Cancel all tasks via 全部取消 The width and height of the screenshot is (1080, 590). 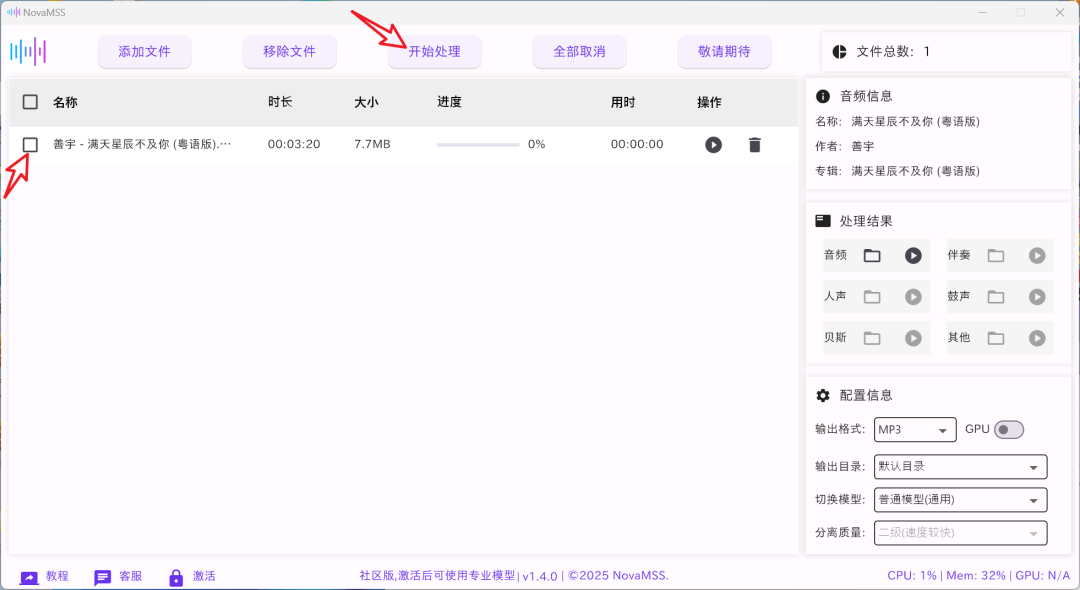pos(579,52)
